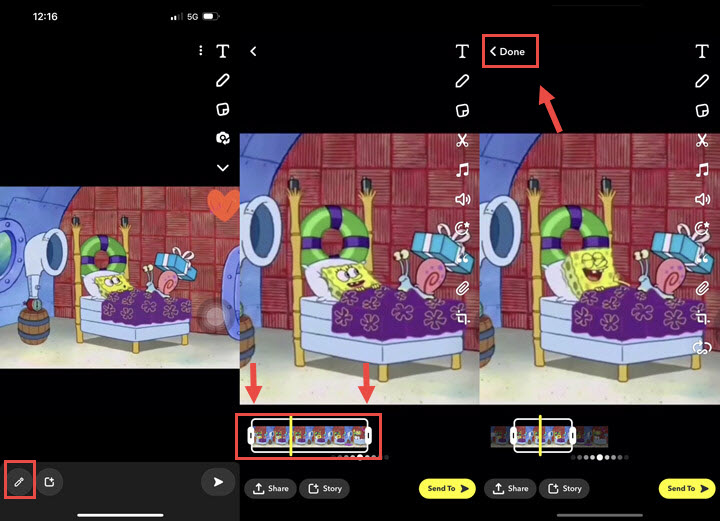Image resolution: width=720 pixels, height=521 pixels.
Task: Select the draw pencil tool in left screen
Action: 223,80
